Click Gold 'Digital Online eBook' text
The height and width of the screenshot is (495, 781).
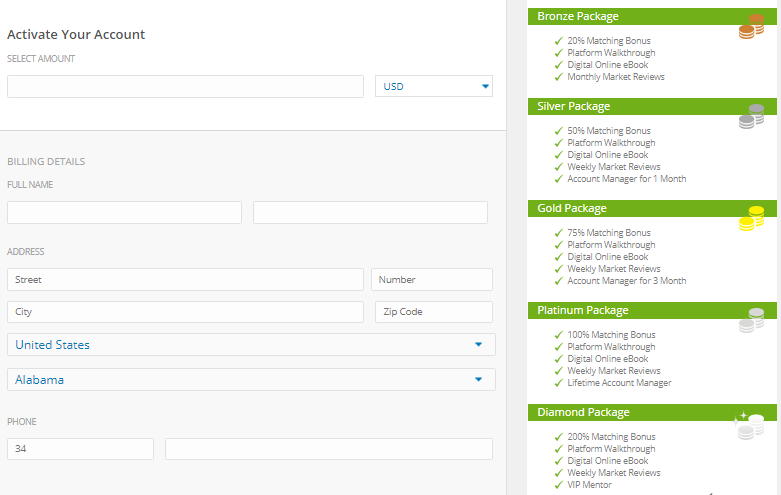[608, 257]
